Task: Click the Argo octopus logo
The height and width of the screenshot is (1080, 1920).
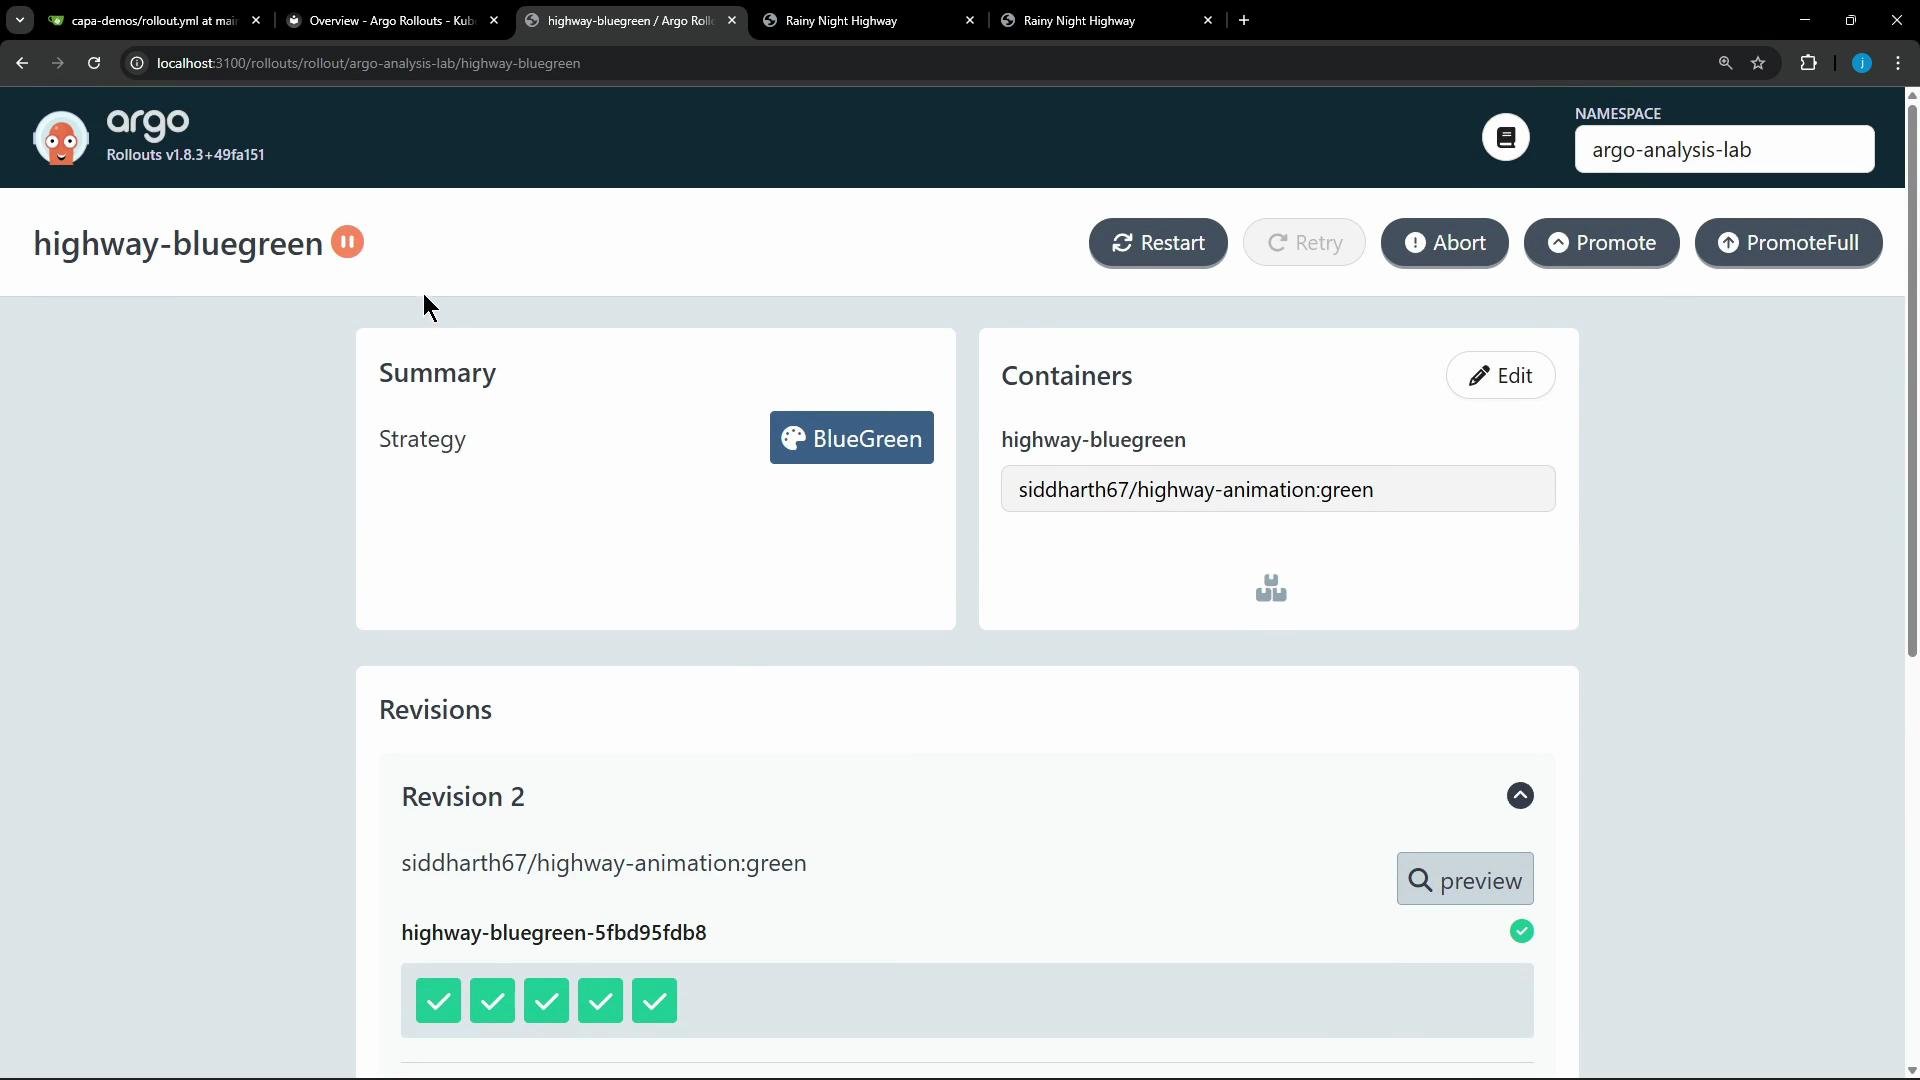Action: [x=60, y=138]
